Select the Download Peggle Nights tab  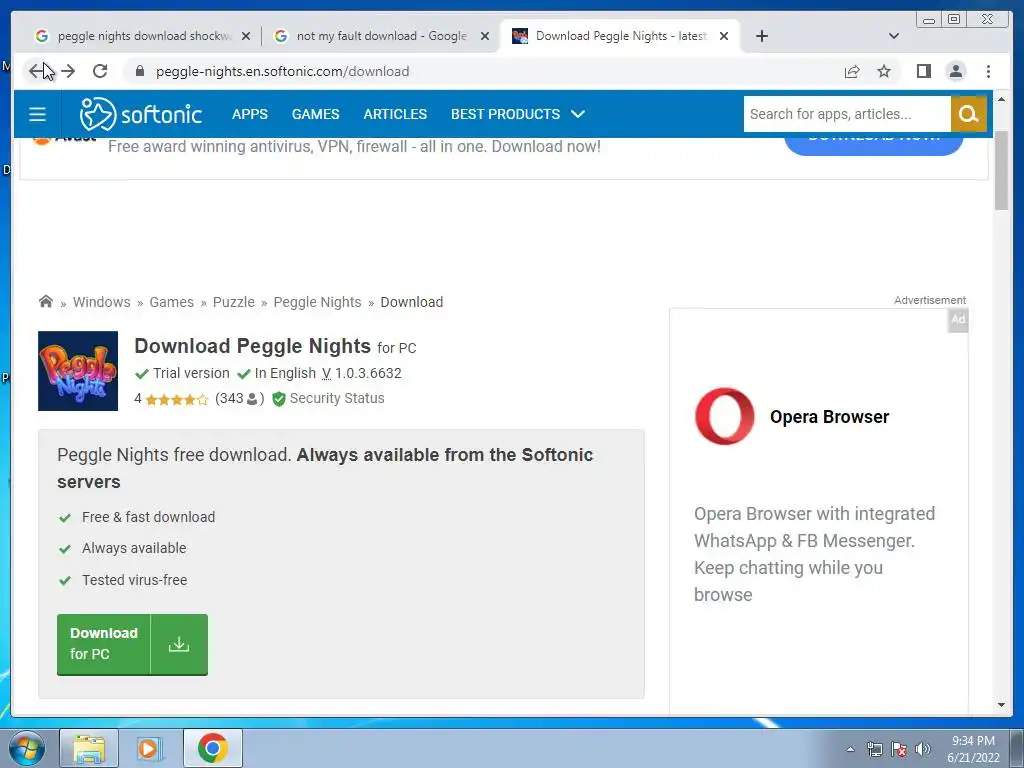tap(620, 36)
